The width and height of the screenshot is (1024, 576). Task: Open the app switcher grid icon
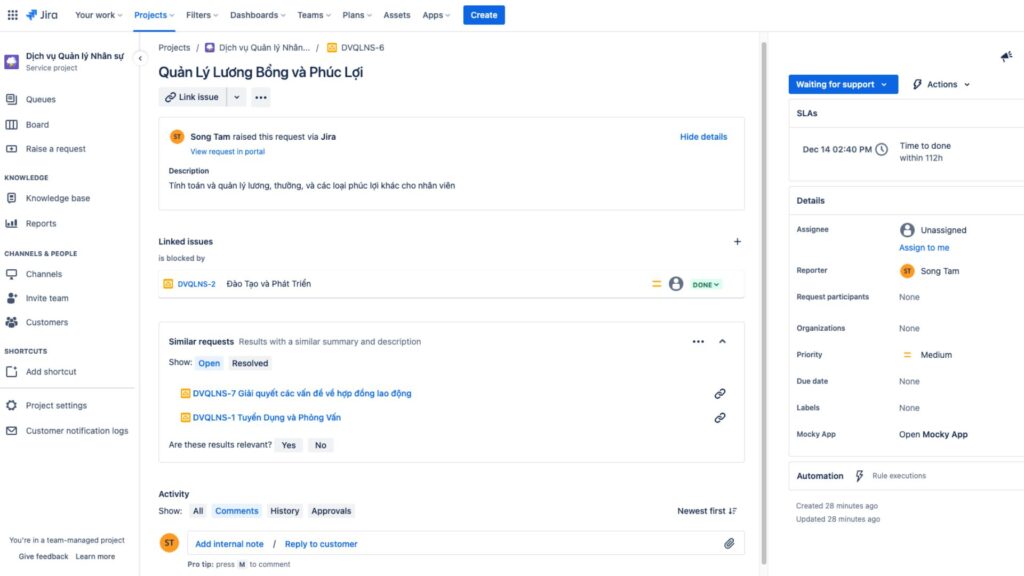[x=12, y=14]
